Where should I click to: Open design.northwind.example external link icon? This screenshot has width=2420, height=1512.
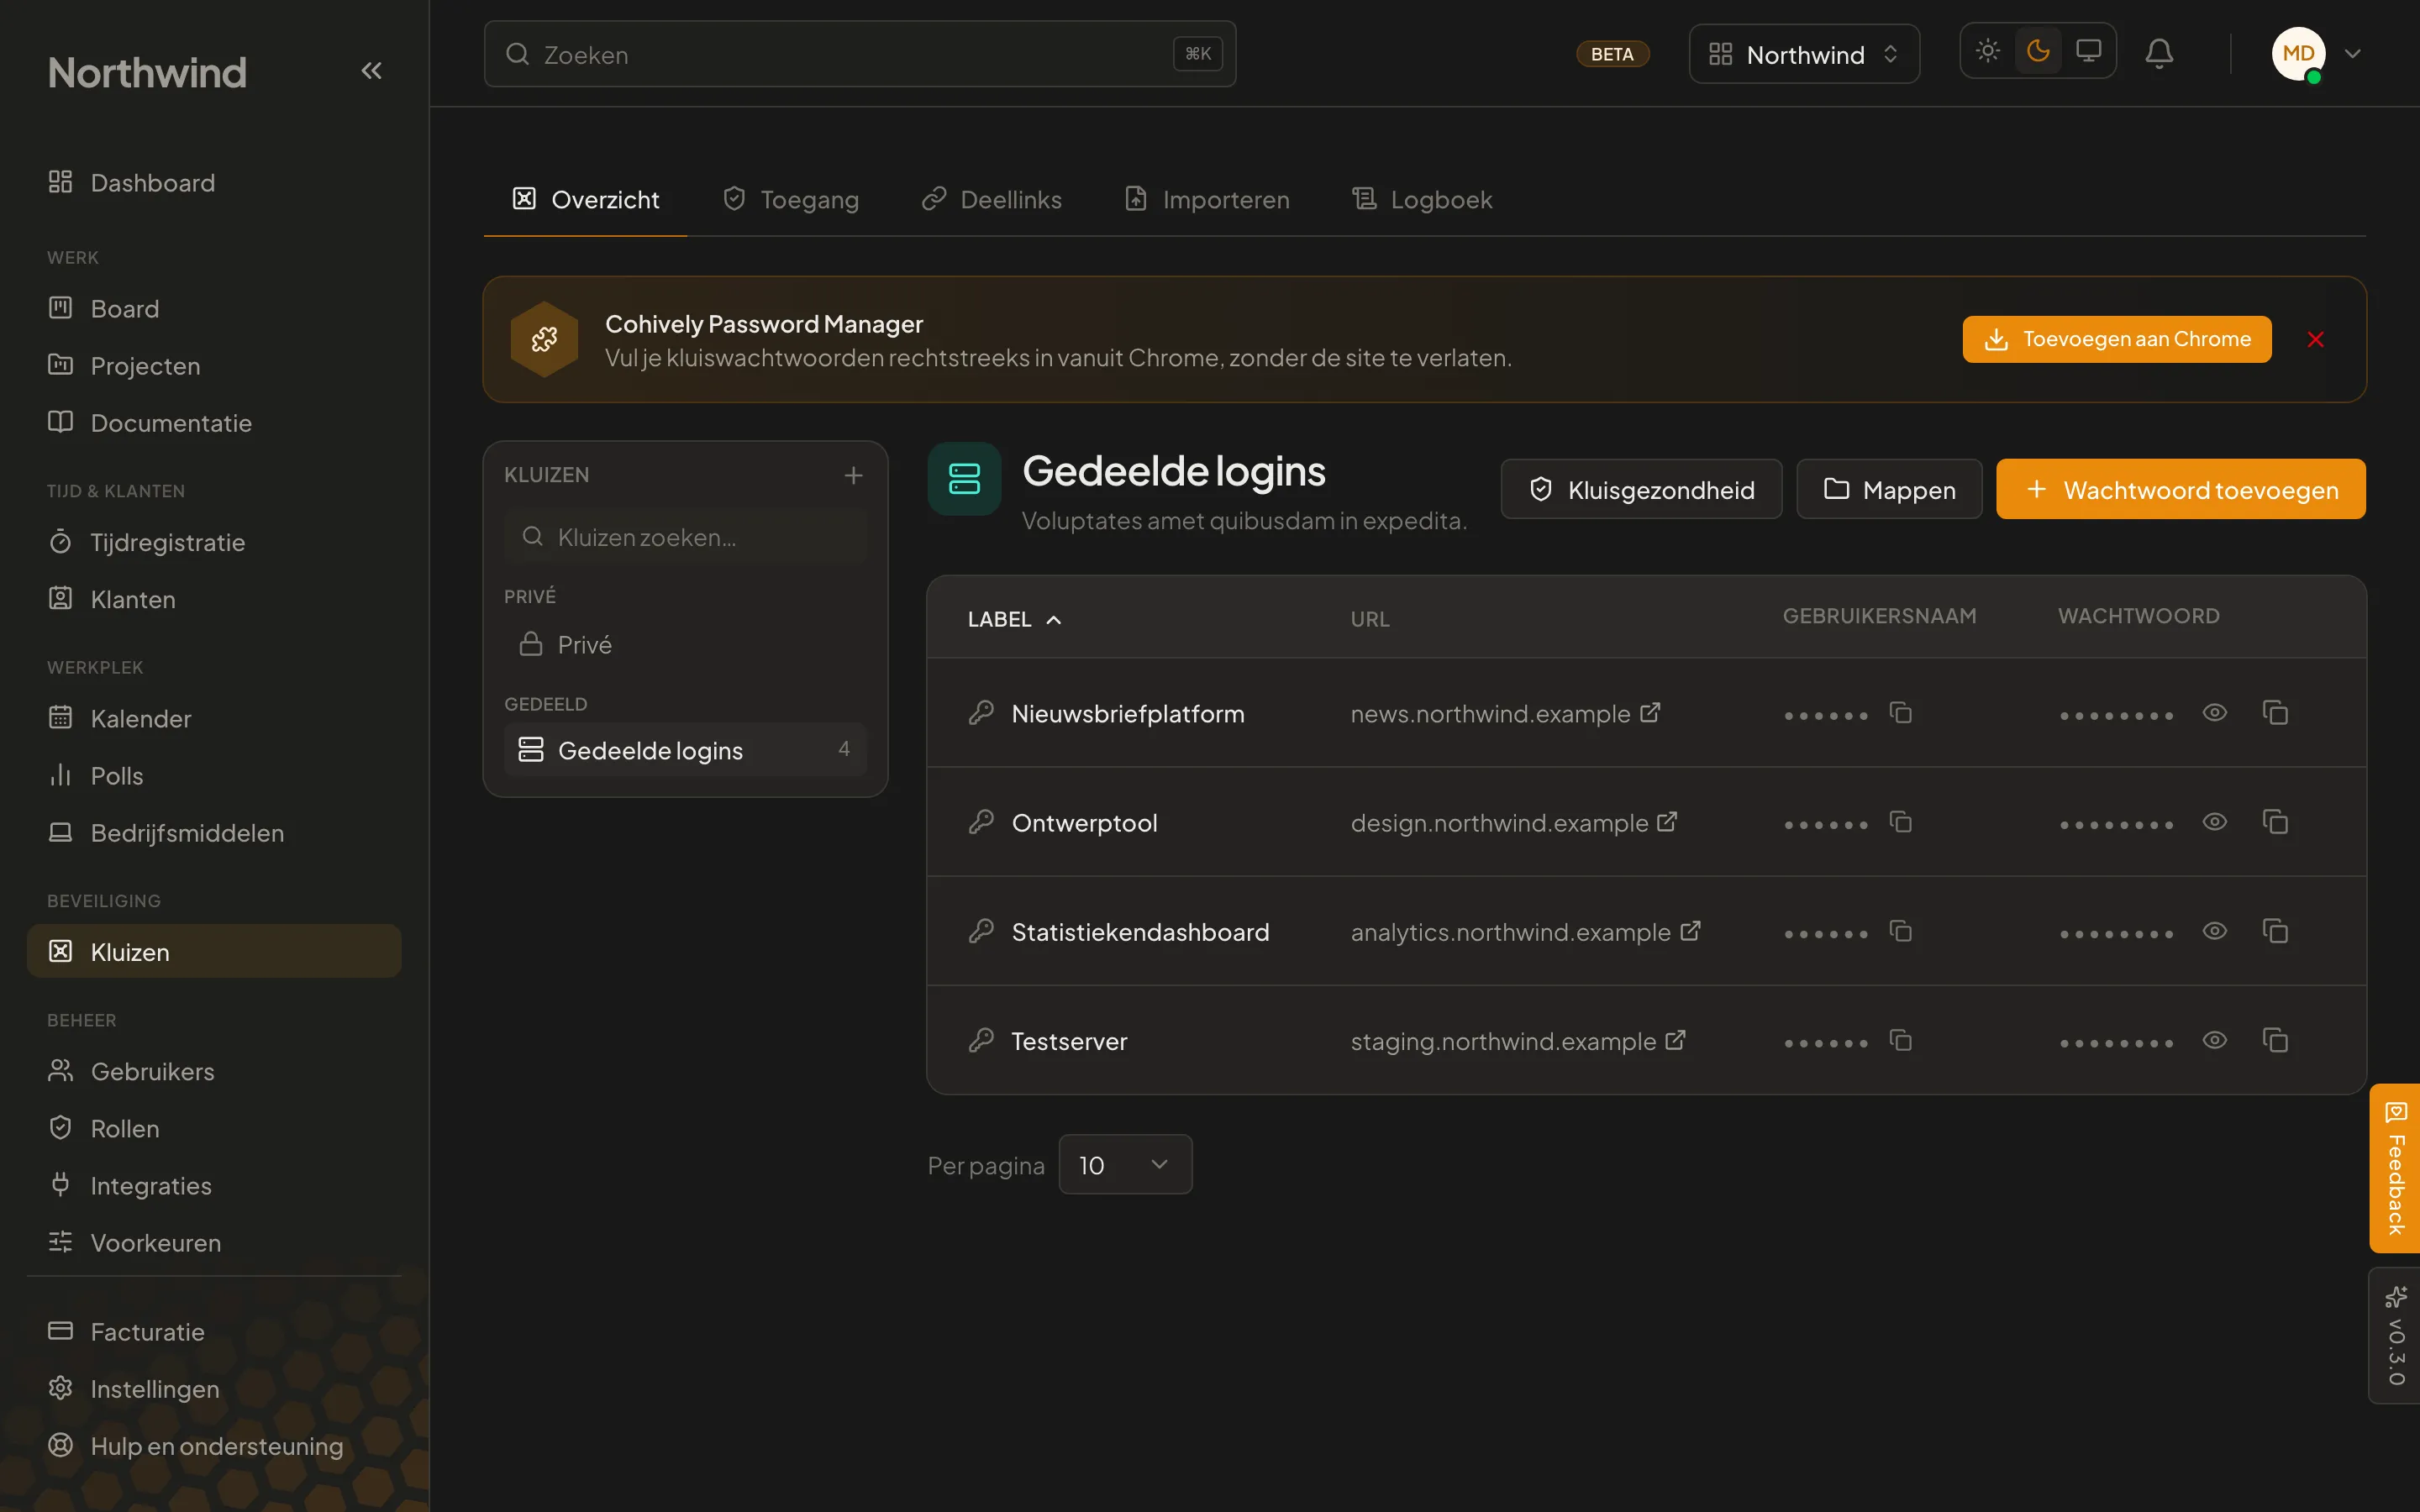pos(1667,822)
